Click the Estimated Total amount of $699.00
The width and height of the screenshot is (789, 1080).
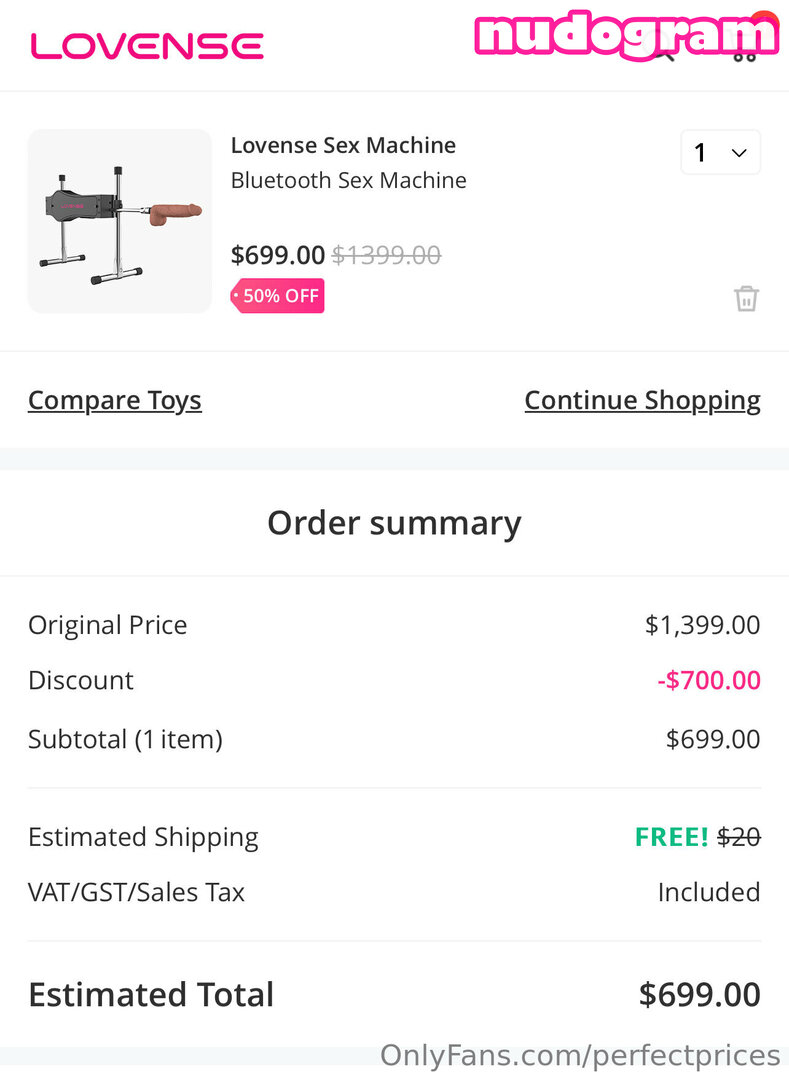tap(699, 994)
